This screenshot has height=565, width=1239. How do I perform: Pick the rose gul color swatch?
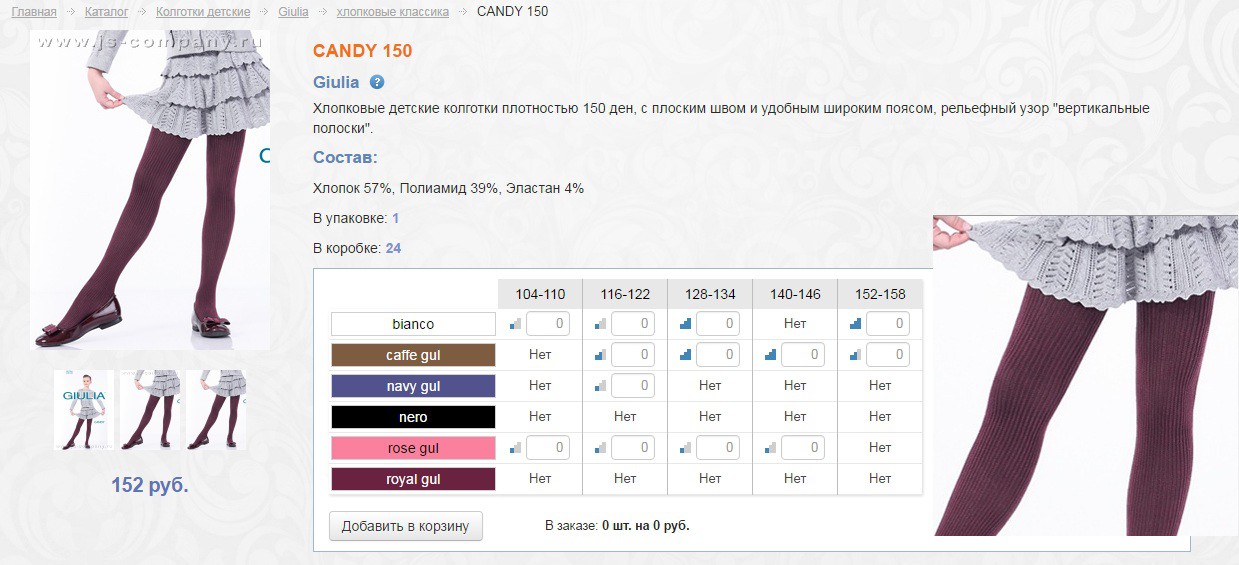point(413,449)
